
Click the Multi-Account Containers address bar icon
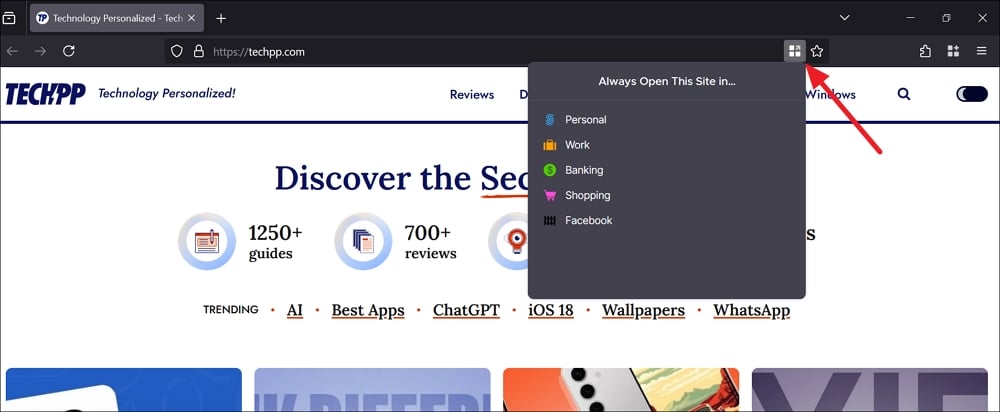point(795,51)
